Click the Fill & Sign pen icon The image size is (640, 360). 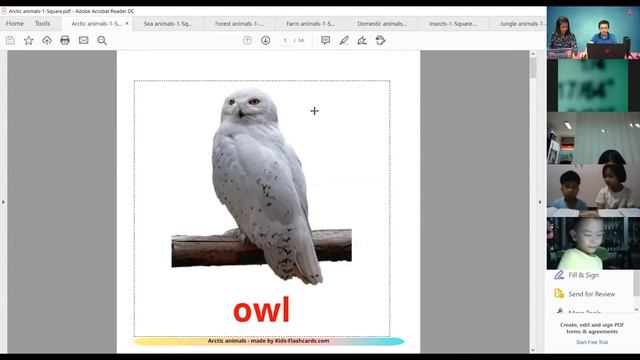[x=559, y=275]
